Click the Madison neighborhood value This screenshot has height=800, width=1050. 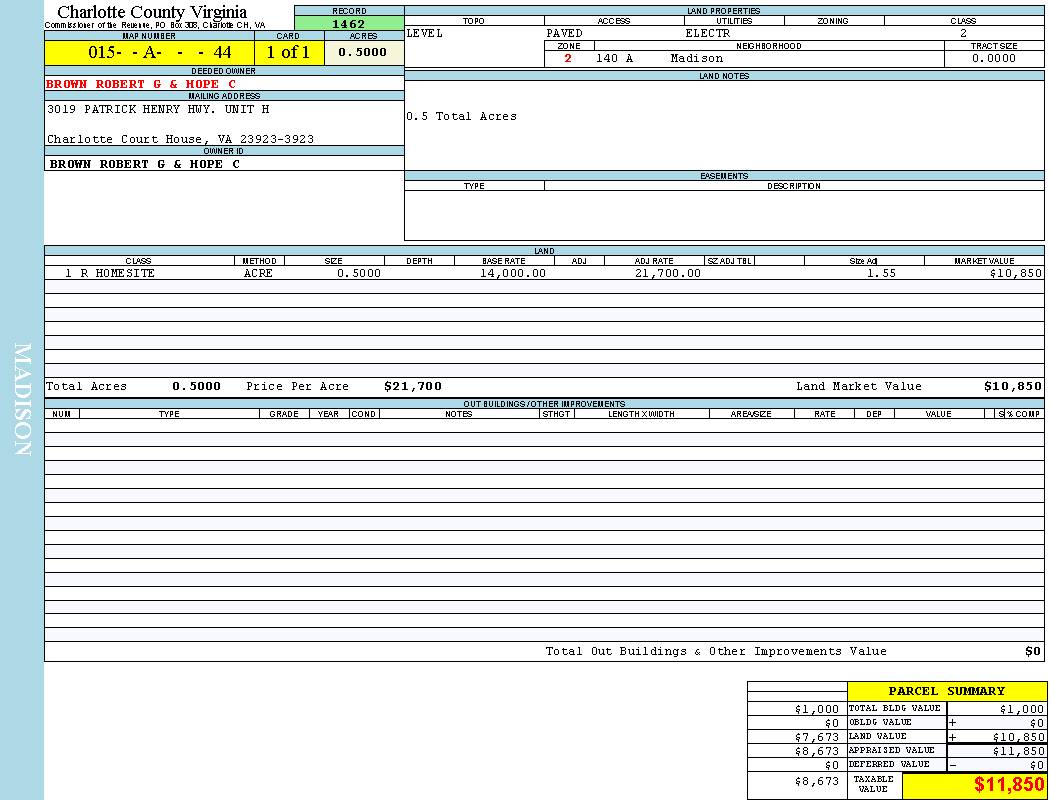click(x=696, y=58)
